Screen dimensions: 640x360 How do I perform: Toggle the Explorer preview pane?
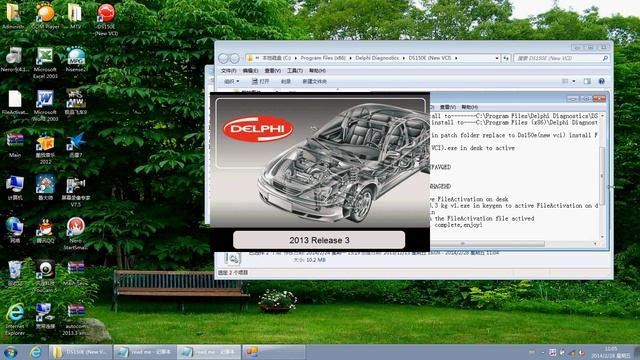(x=587, y=82)
